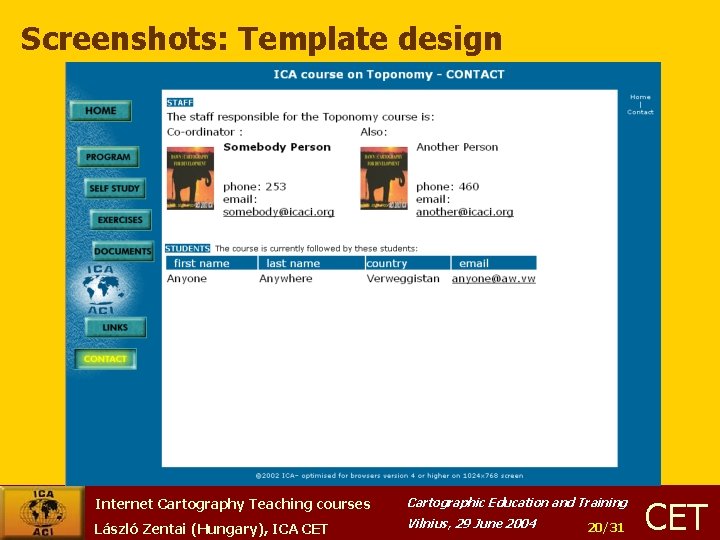Select the 'email' column header
This screenshot has height=540, width=720.
pyautogui.click(x=494, y=263)
